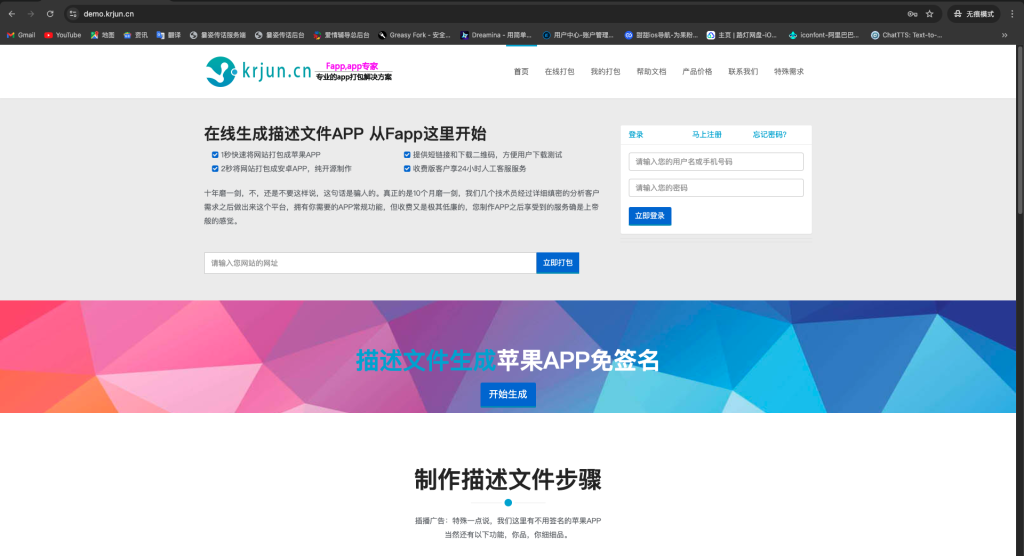
Task: Open the 主页 | 路灯网盘 bookmark
Action: coord(741,35)
